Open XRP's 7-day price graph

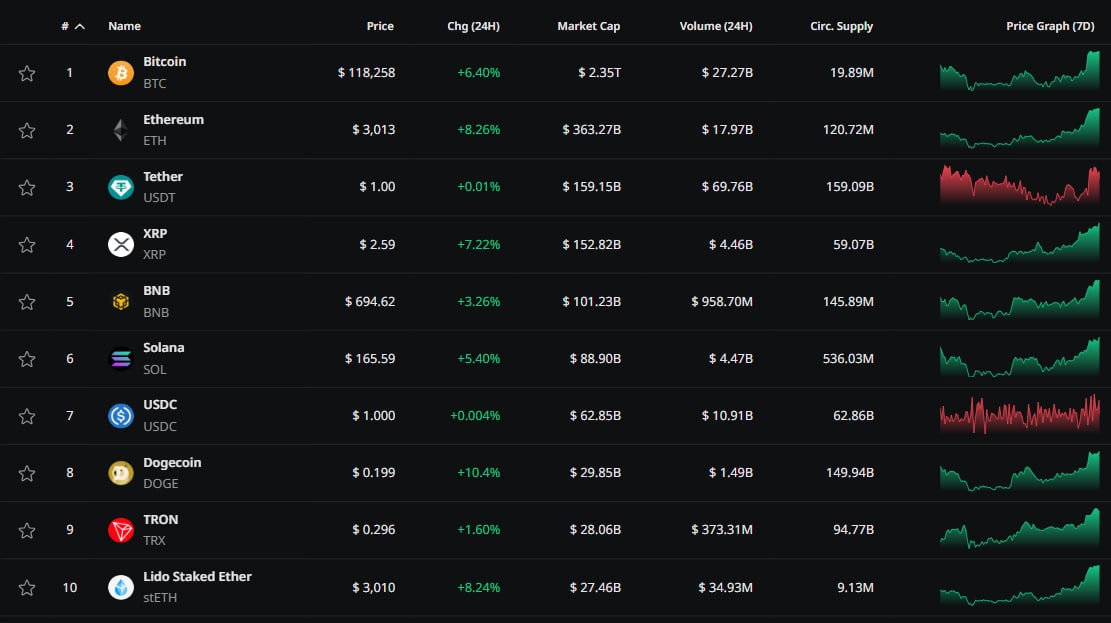1020,243
